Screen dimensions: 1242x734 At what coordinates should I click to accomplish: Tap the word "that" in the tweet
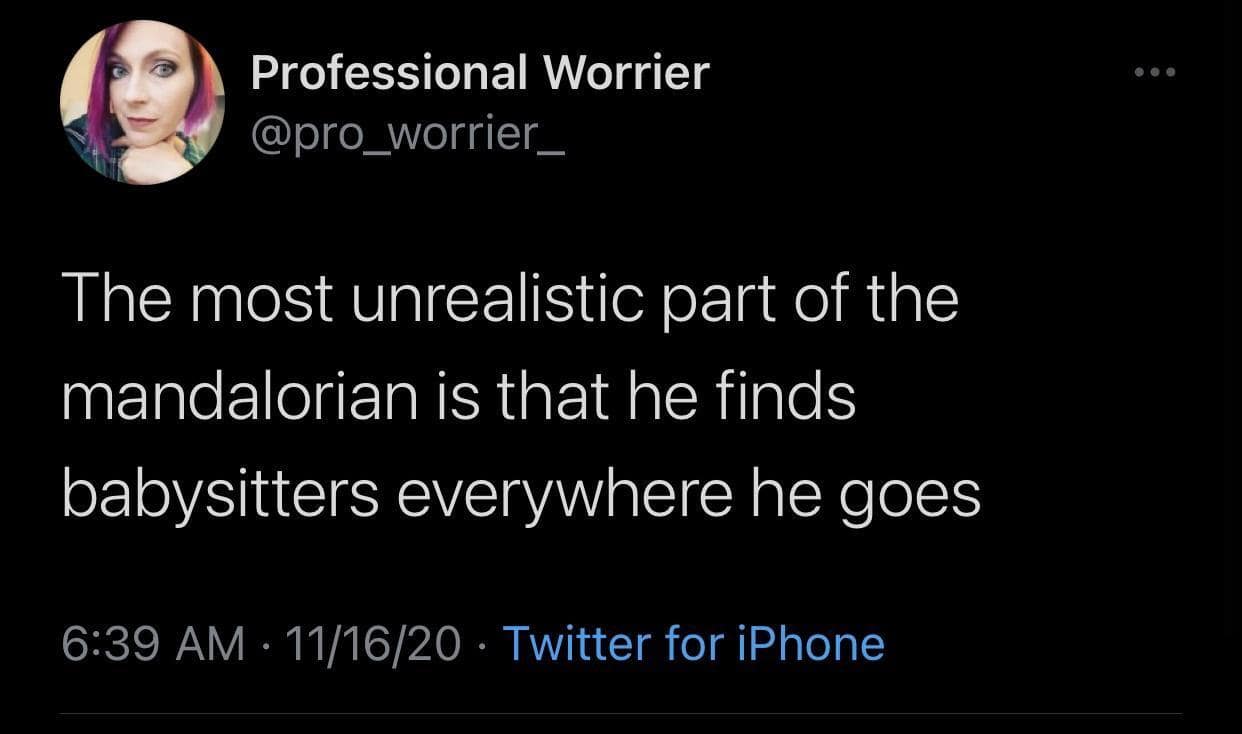point(556,398)
